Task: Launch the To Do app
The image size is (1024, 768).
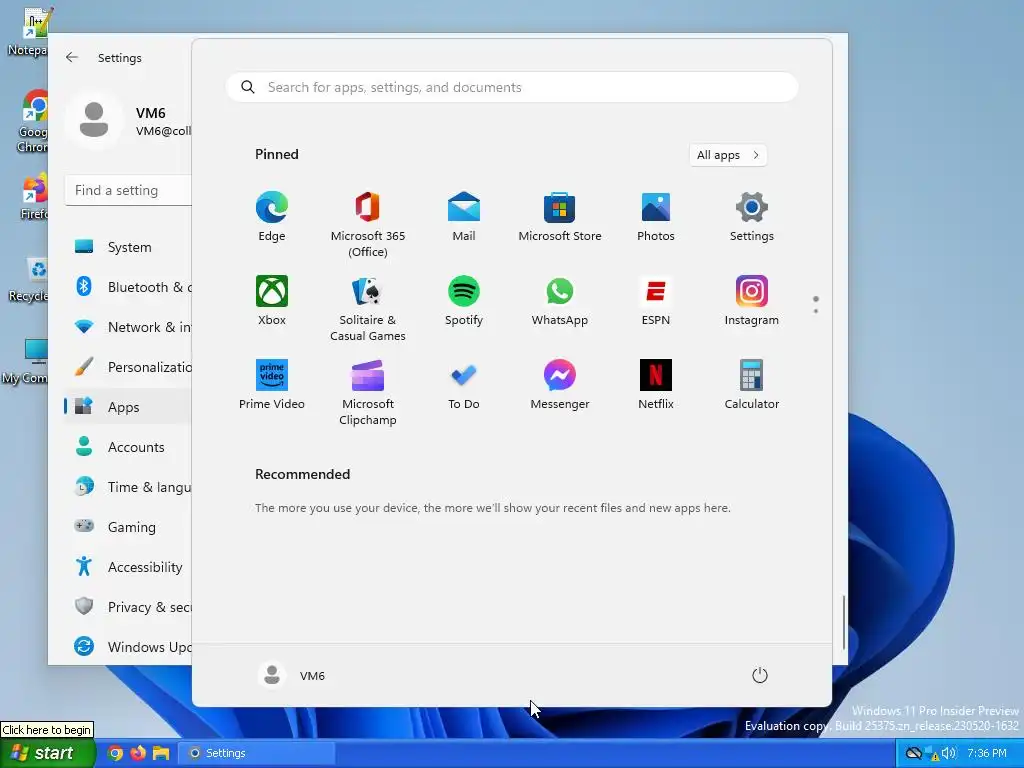Action: click(464, 385)
